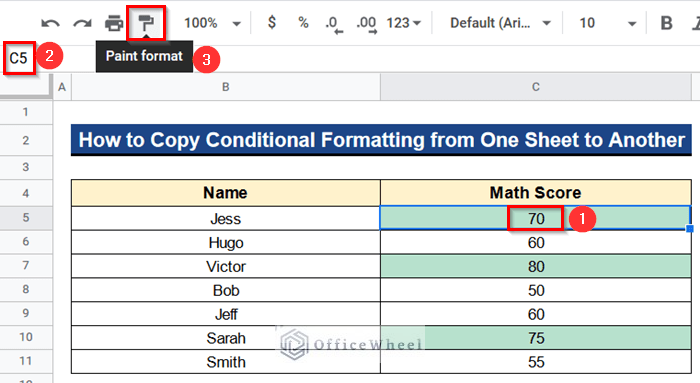Image resolution: width=700 pixels, height=383 pixels.
Task: Click the Print icon
Action: (x=114, y=23)
